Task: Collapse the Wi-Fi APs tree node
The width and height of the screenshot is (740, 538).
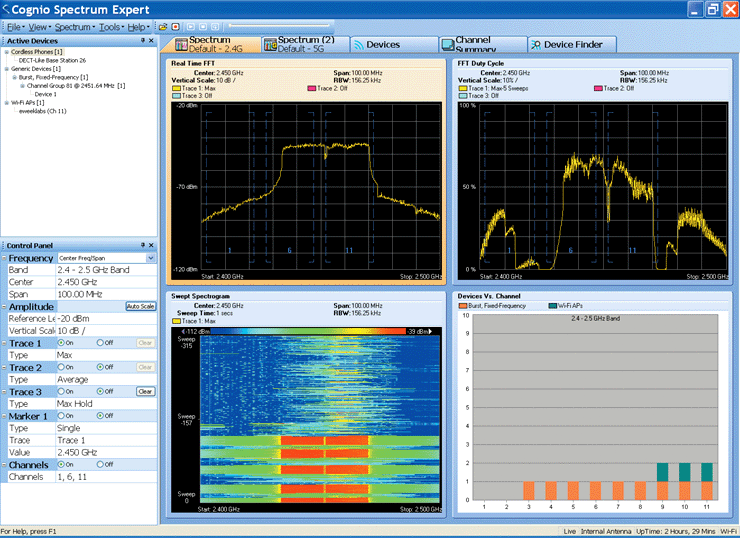Action: point(7,102)
